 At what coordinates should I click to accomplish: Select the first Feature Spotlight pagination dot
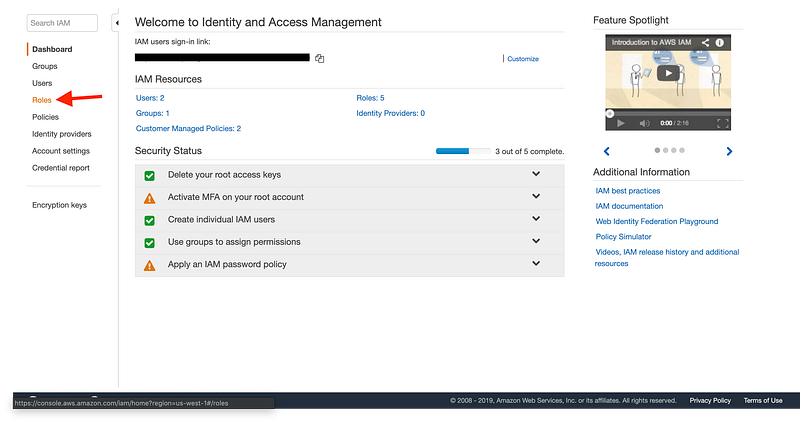pyautogui.click(x=657, y=151)
